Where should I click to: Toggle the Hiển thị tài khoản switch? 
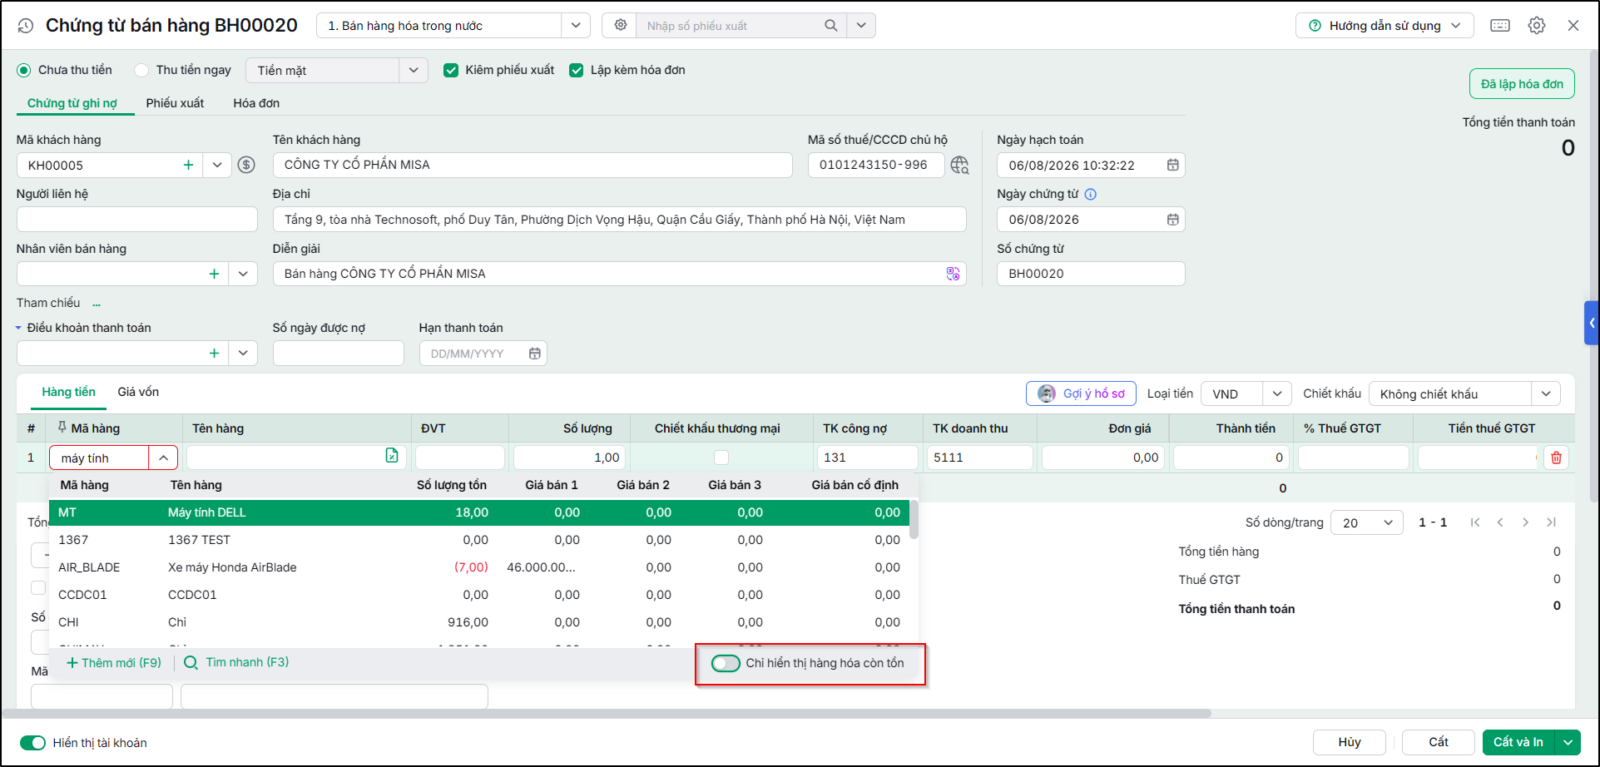coord(33,743)
